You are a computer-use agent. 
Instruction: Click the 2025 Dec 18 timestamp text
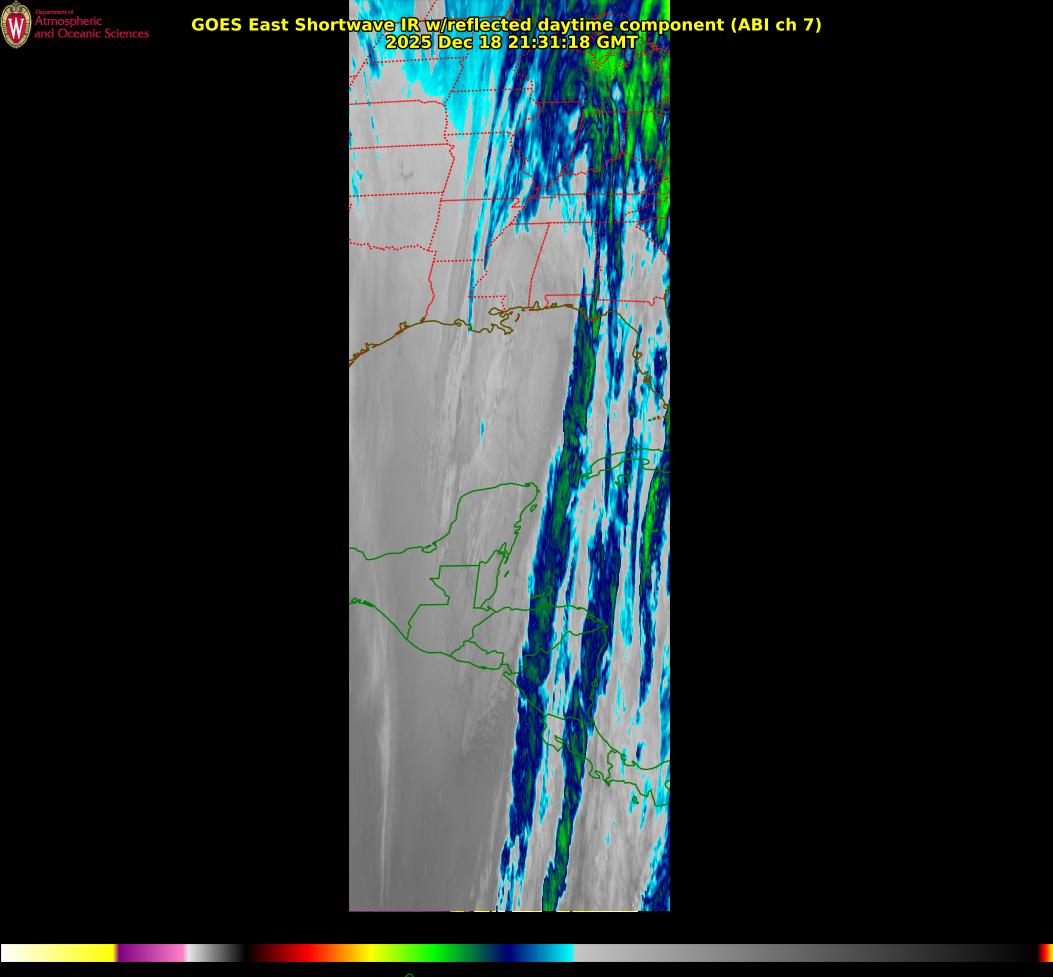(511, 43)
